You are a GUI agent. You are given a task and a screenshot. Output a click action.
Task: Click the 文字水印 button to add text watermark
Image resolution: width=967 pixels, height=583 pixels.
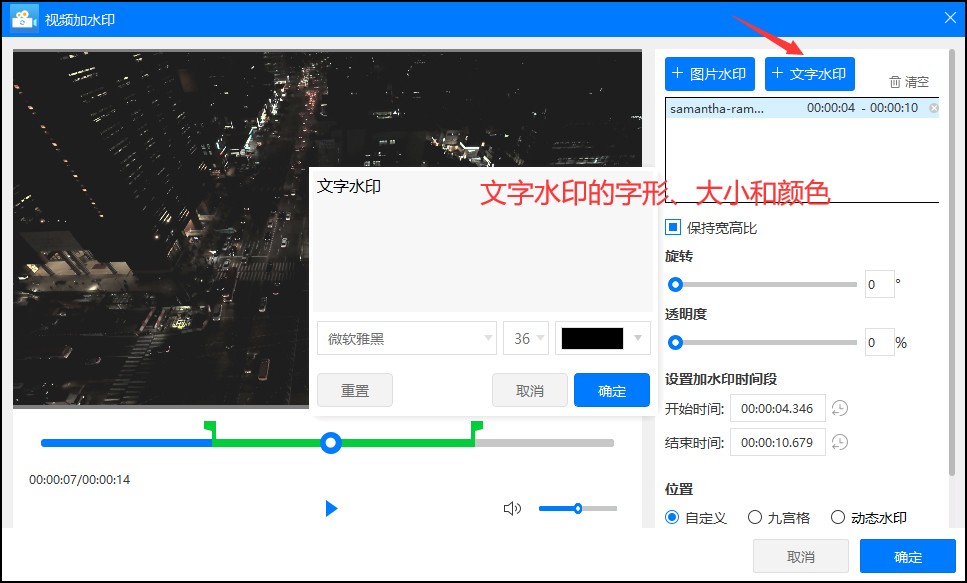coord(810,73)
